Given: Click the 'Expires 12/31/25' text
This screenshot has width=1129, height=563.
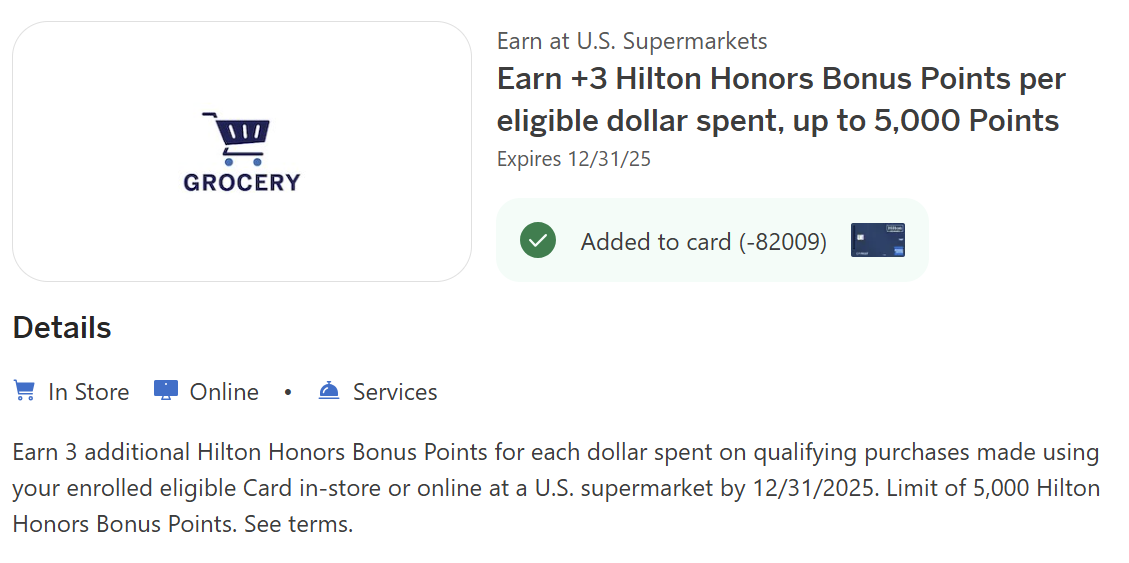Looking at the screenshot, I should (574, 159).
